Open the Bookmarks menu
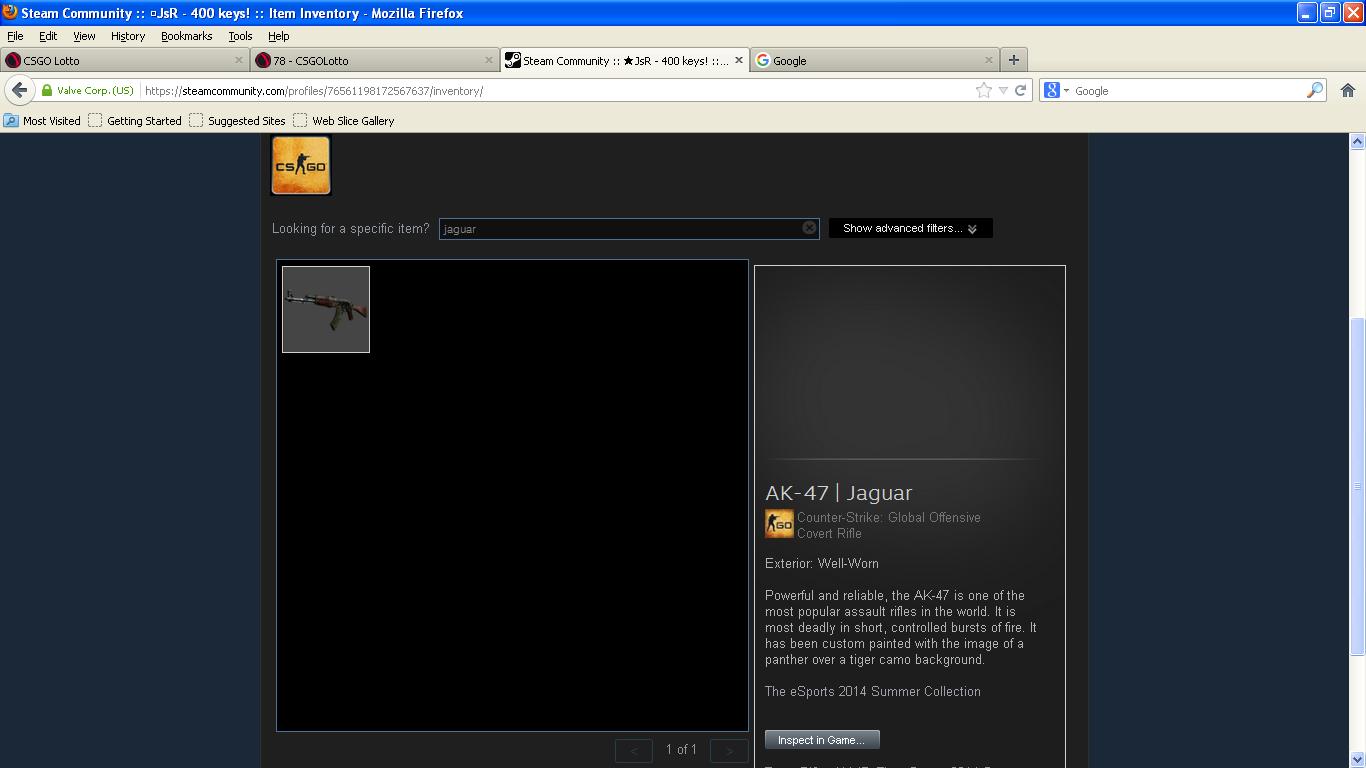The image size is (1366, 768). click(x=186, y=36)
